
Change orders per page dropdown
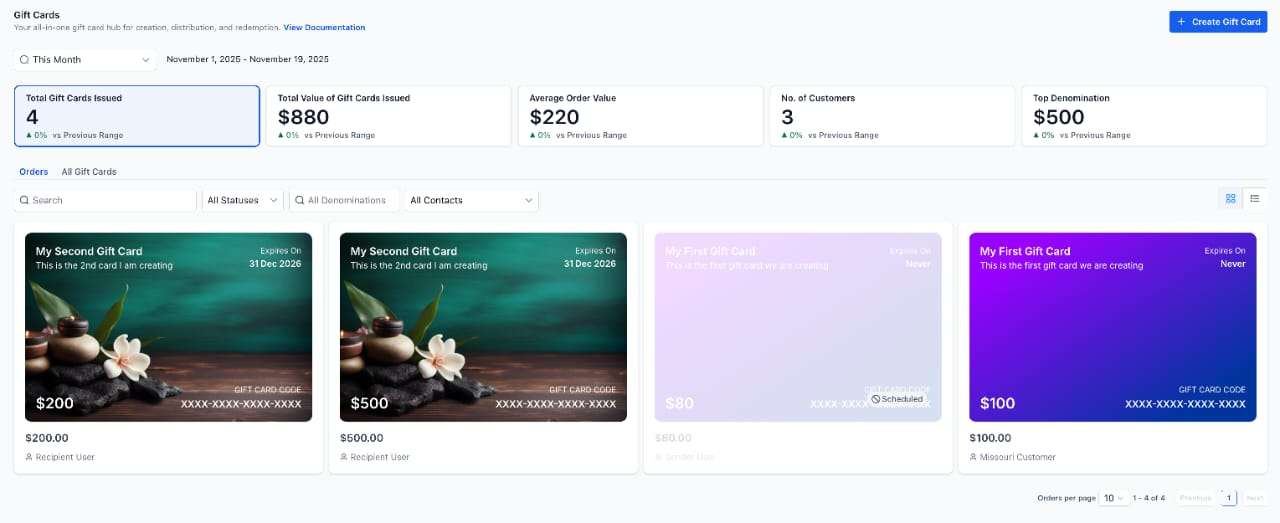pos(1113,498)
